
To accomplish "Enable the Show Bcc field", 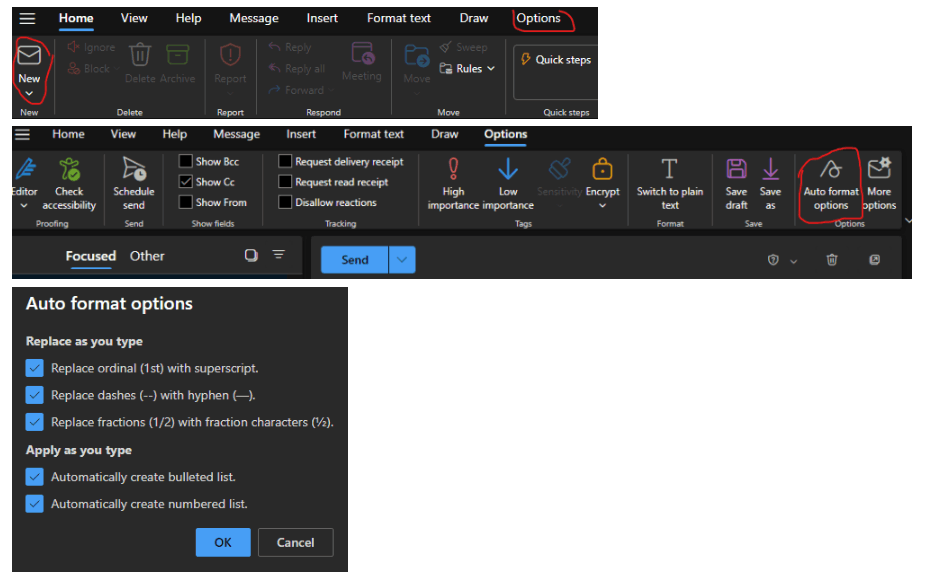I will pos(184,161).
